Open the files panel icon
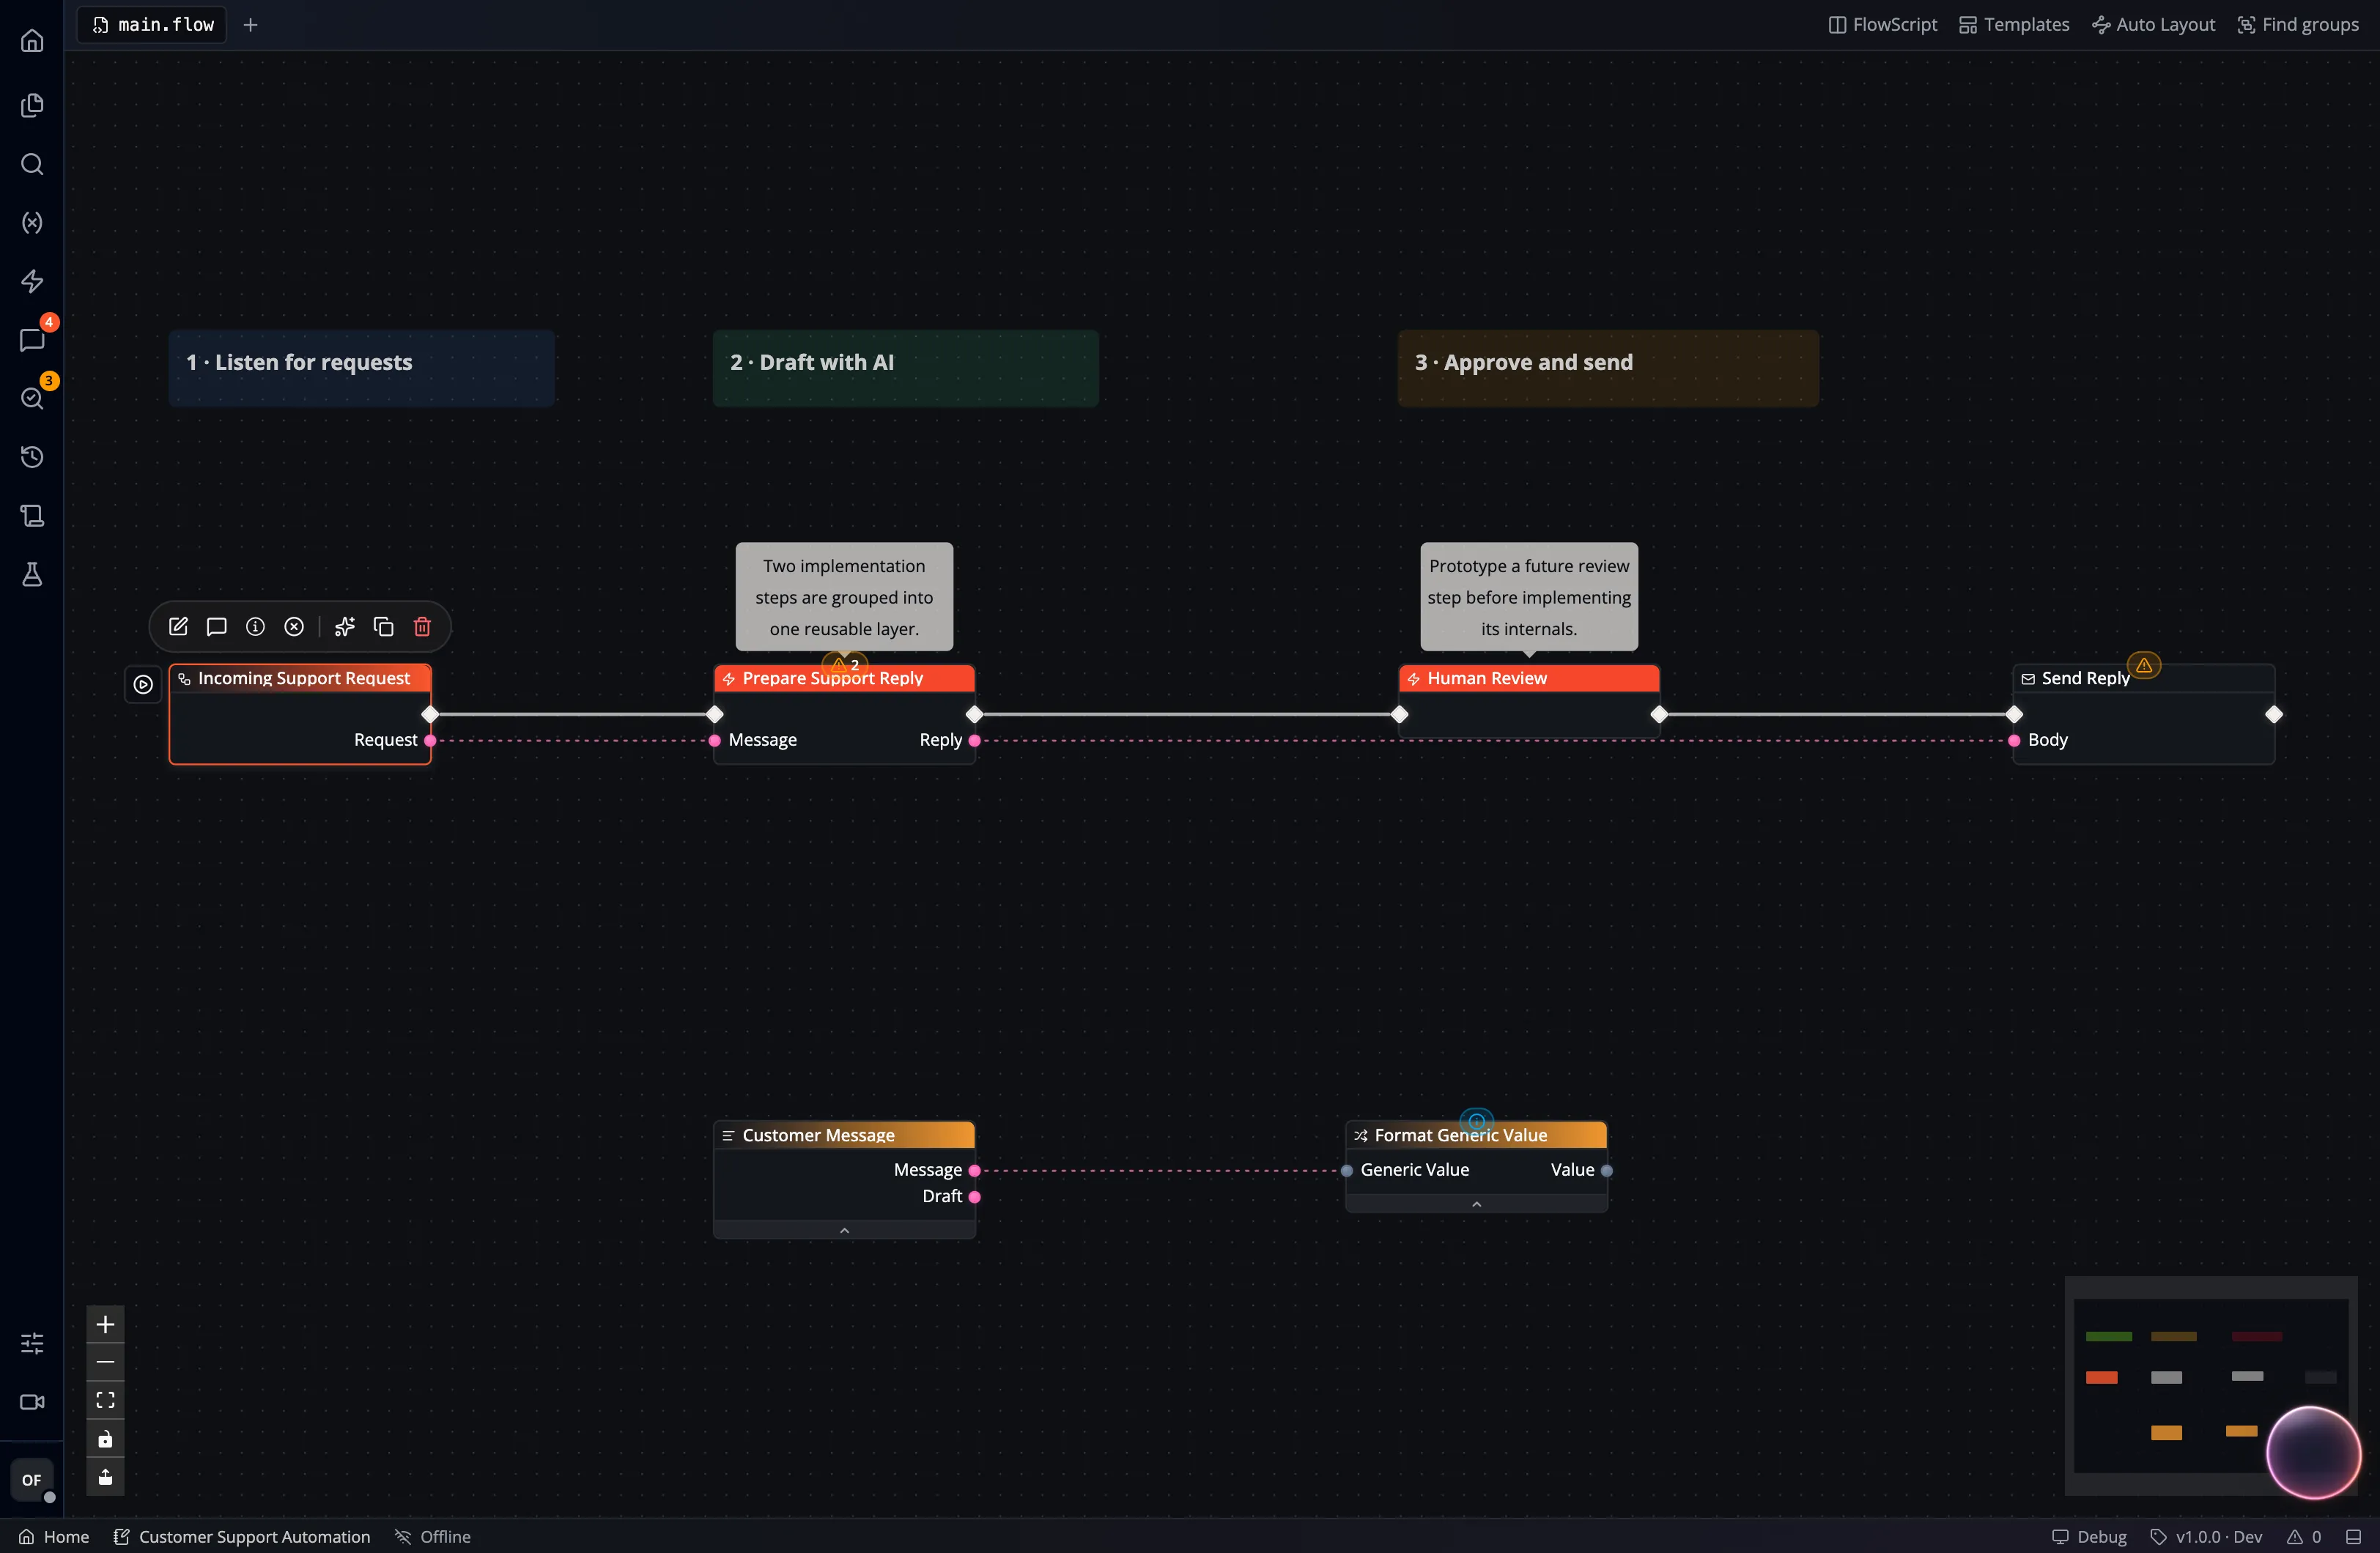Screen dimensions: 2380x1553 (32, 105)
